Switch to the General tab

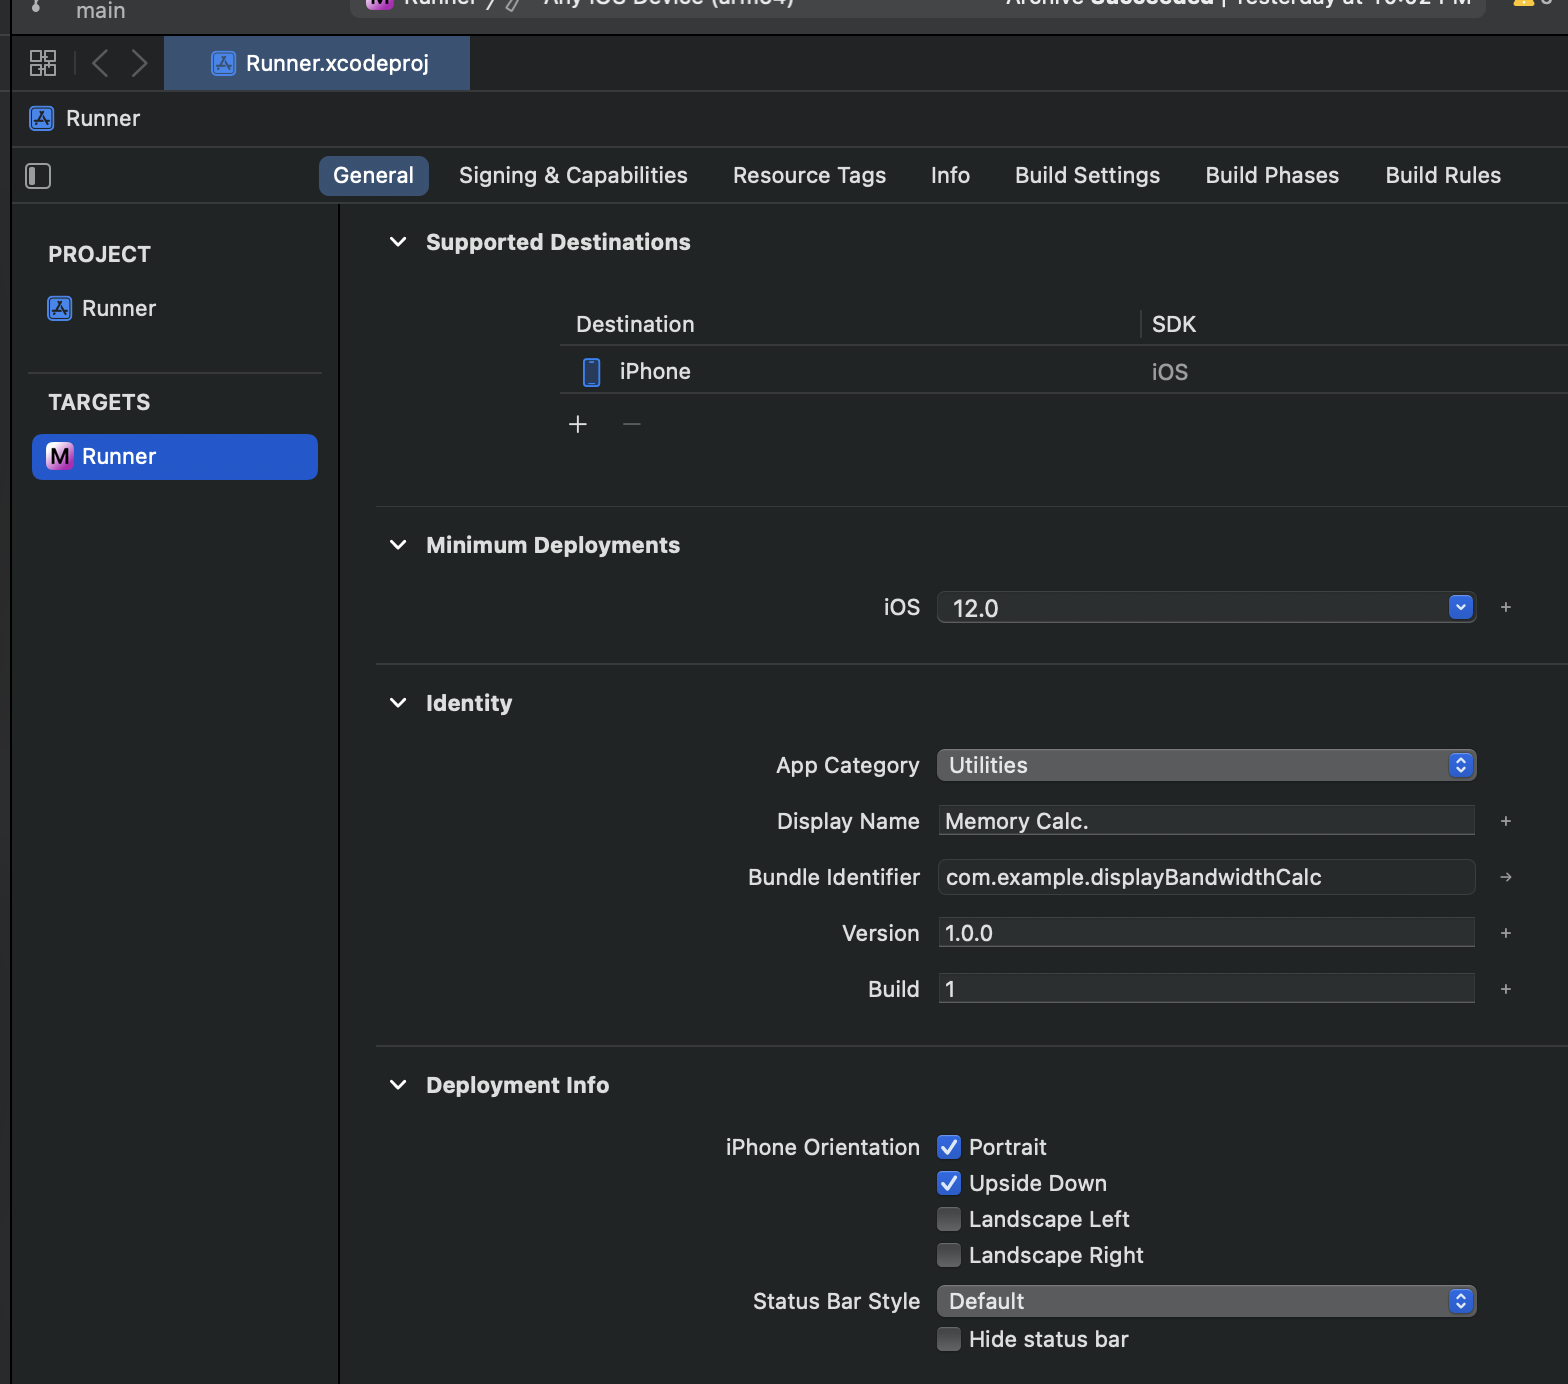tap(373, 175)
